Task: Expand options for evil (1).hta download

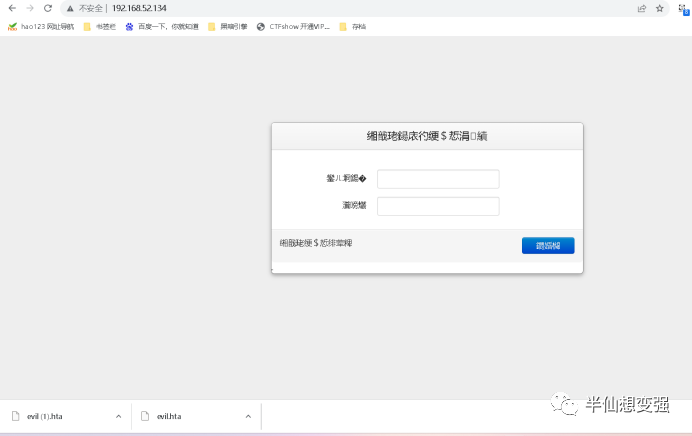Action: click(118, 416)
